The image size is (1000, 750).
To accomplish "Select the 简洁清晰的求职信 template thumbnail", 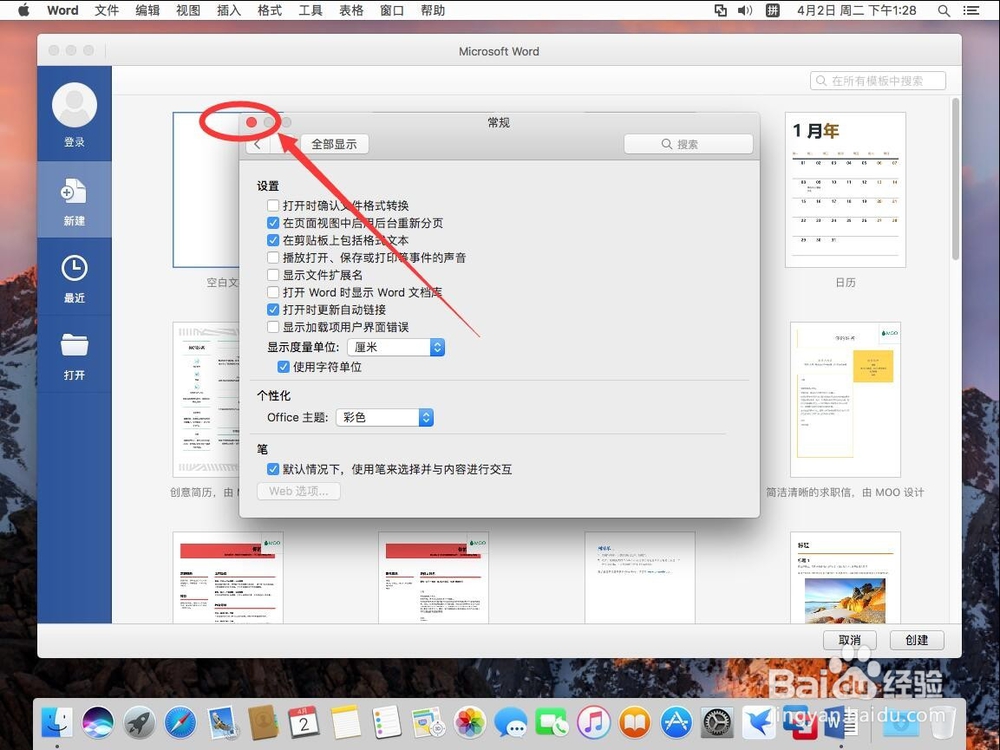I will [845, 399].
